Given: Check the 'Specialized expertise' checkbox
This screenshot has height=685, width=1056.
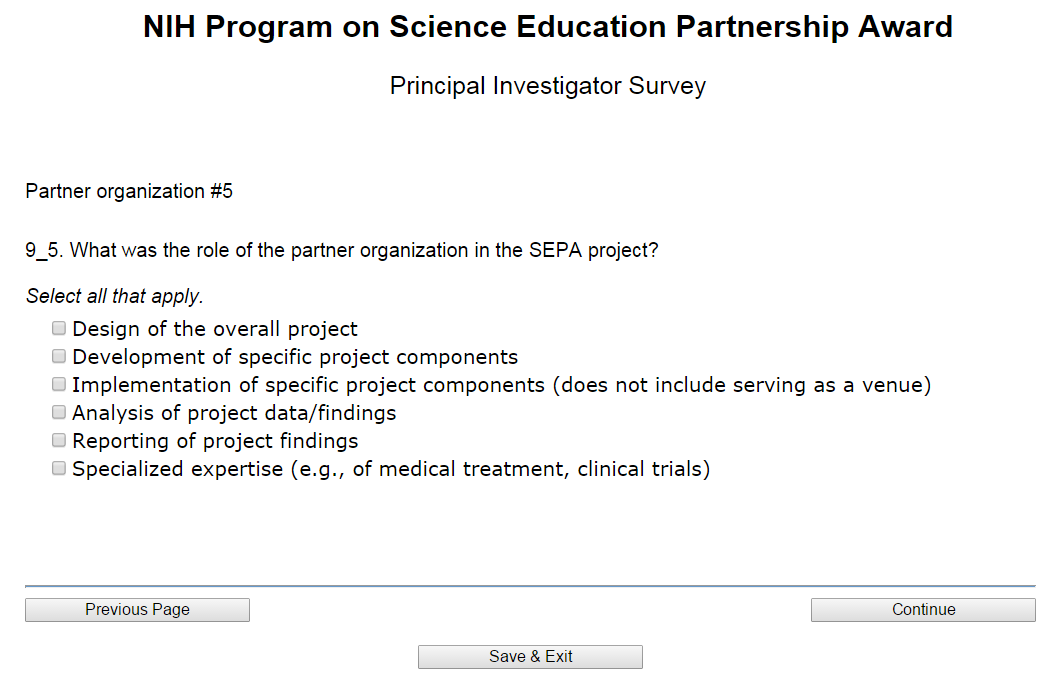Looking at the screenshot, I should click(x=59, y=468).
